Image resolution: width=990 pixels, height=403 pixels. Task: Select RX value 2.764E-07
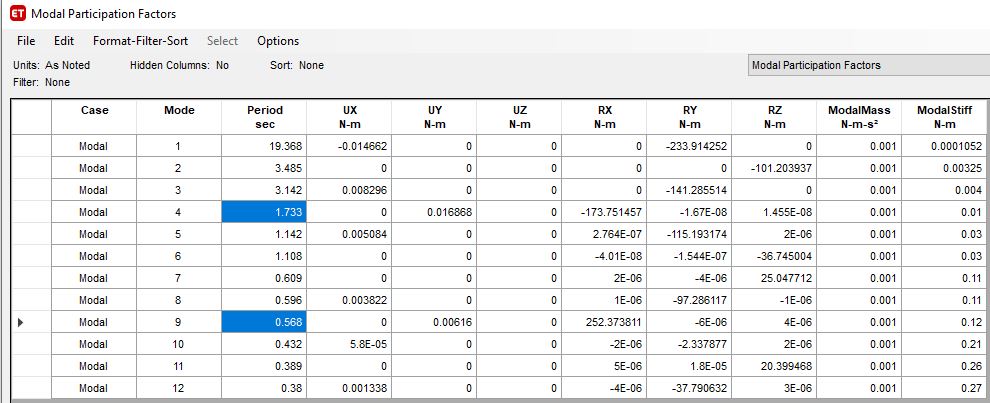[604, 234]
